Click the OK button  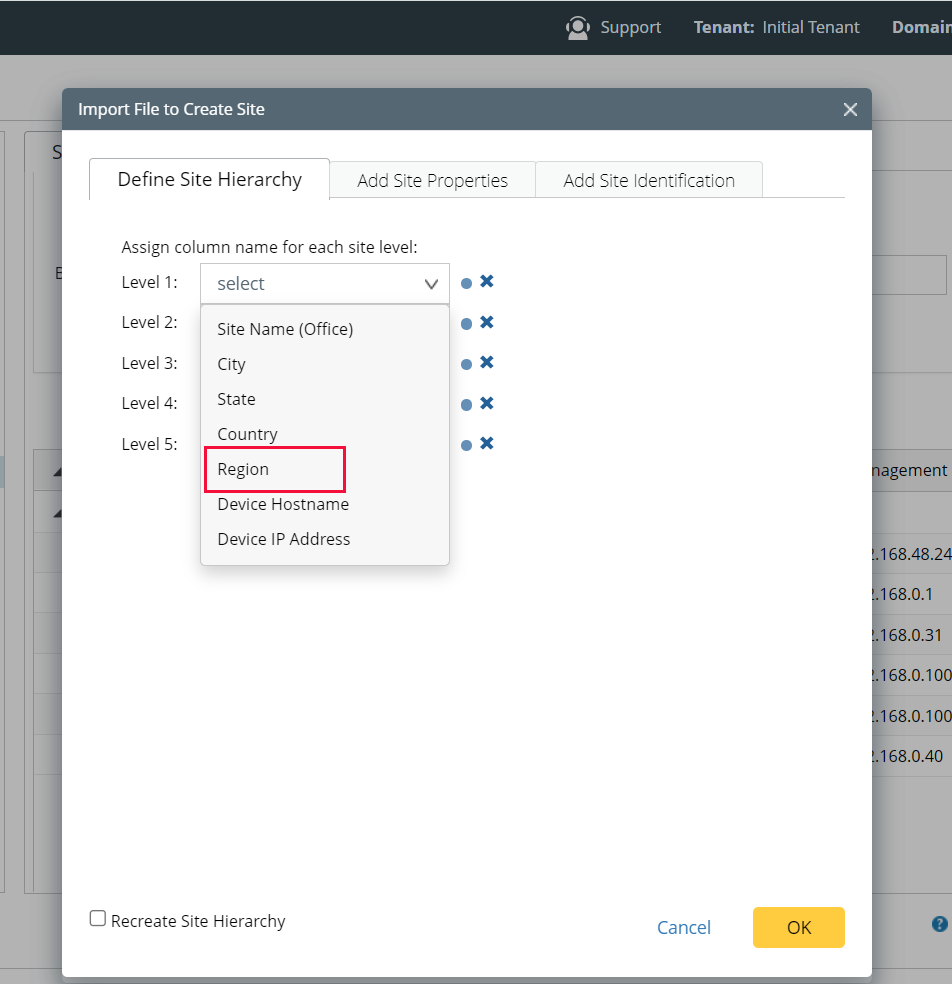tap(798, 927)
